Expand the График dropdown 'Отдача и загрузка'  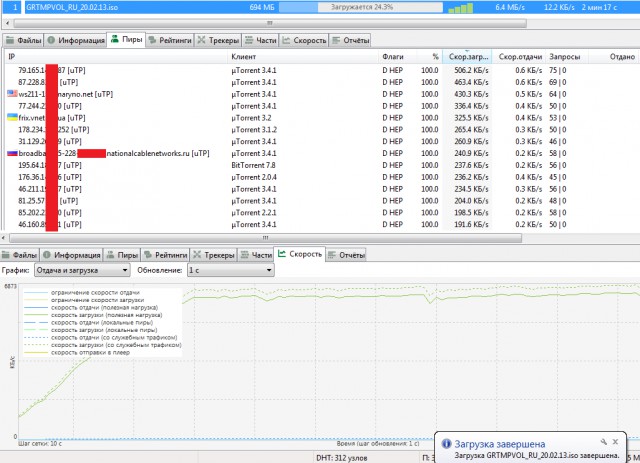[x=82, y=270]
